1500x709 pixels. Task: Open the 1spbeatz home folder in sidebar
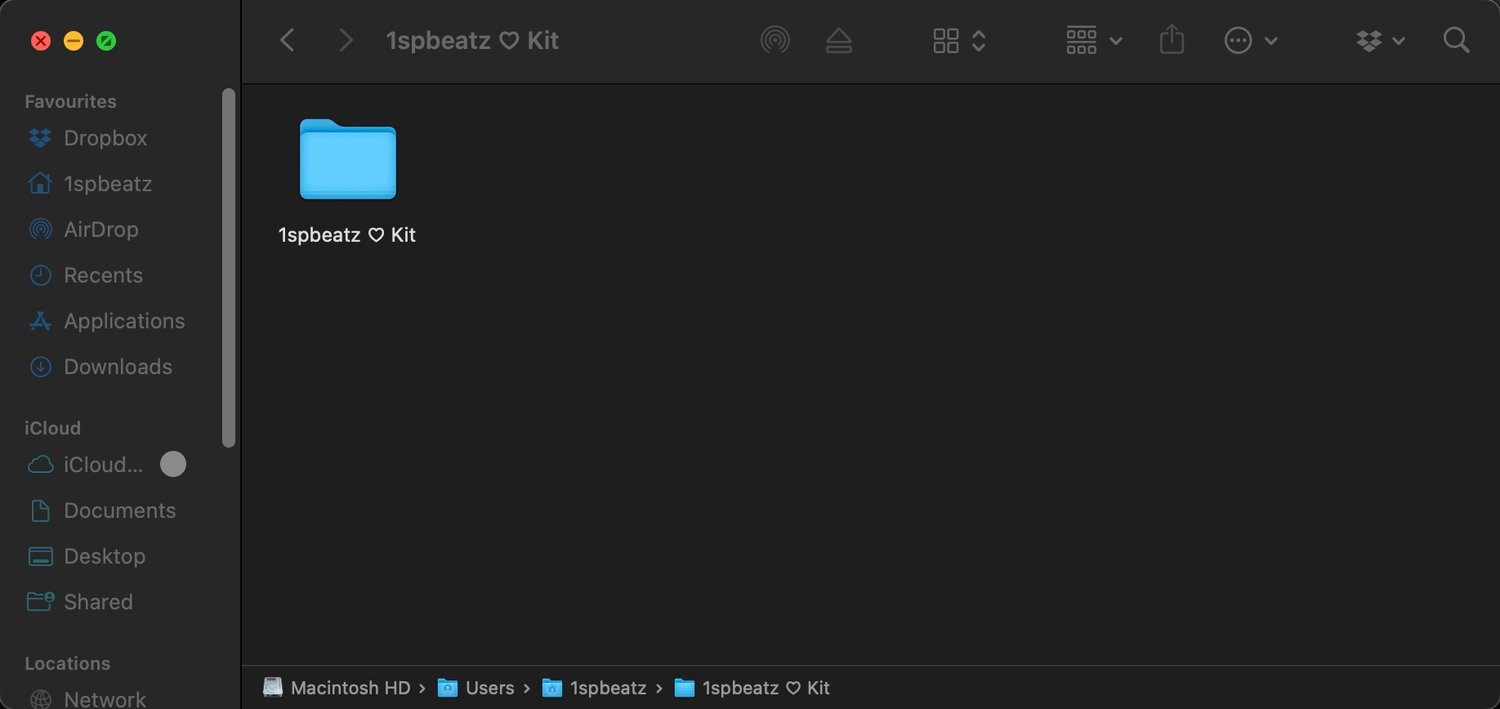(108, 184)
